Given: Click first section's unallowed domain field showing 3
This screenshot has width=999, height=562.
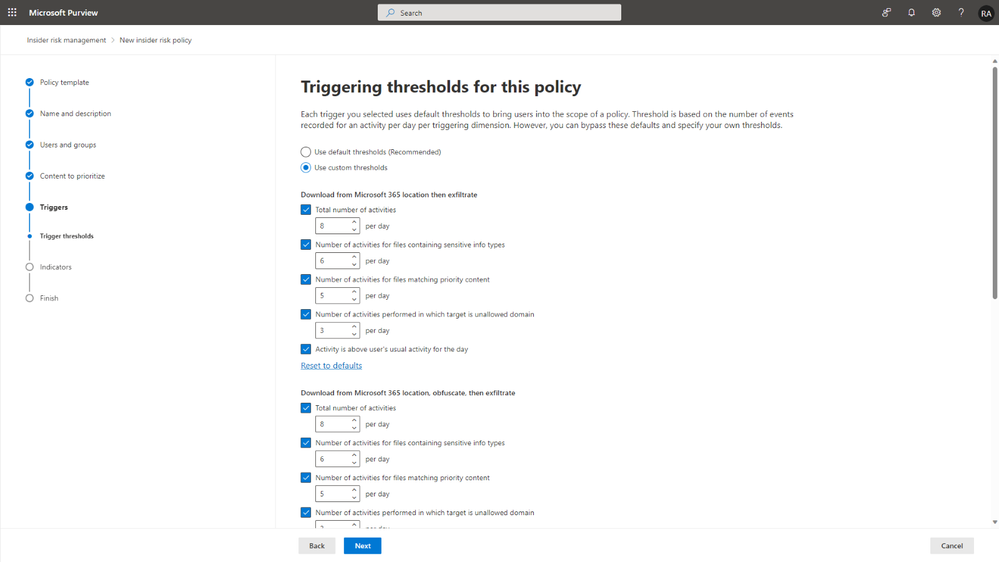Looking at the screenshot, I should (x=337, y=330).
